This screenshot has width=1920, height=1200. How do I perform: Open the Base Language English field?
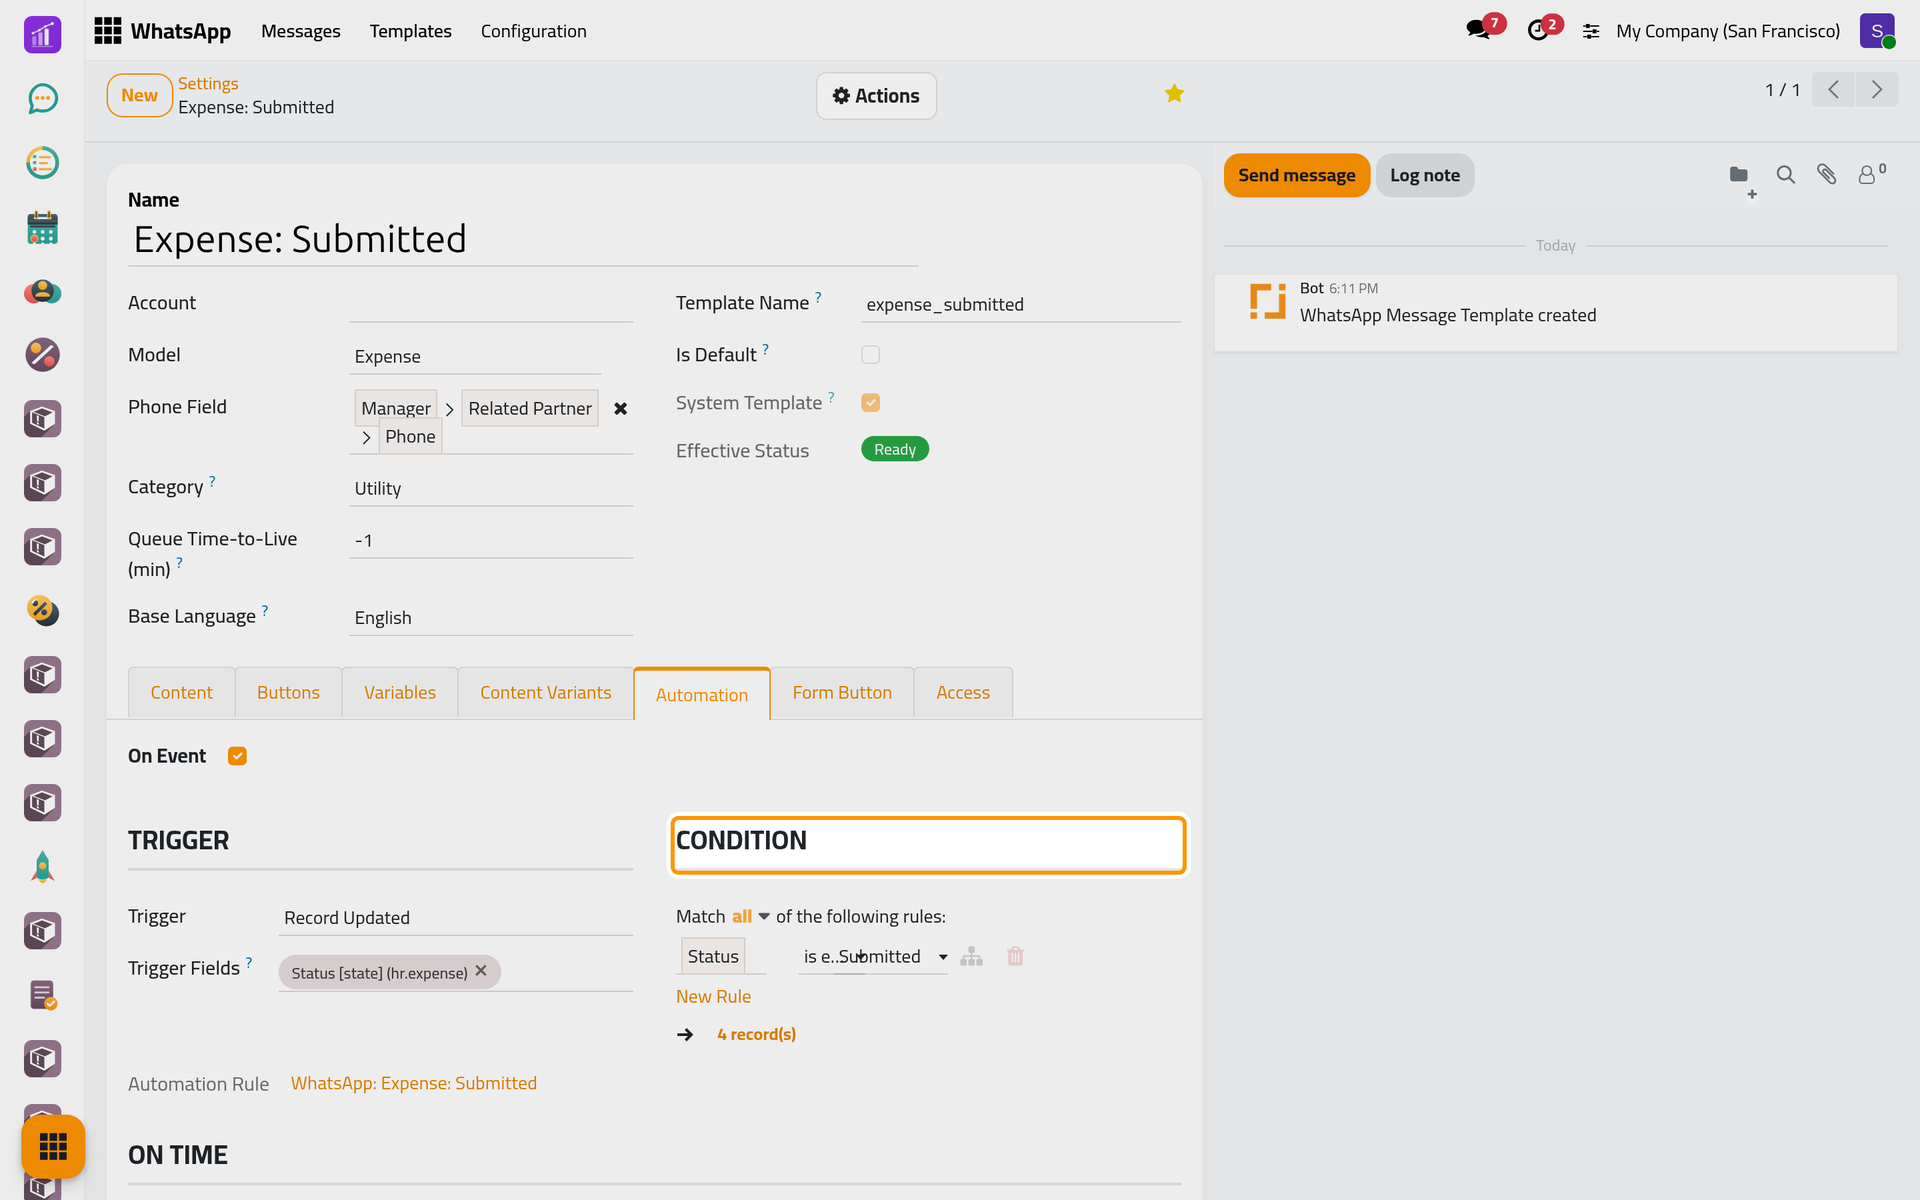point(490,618)
